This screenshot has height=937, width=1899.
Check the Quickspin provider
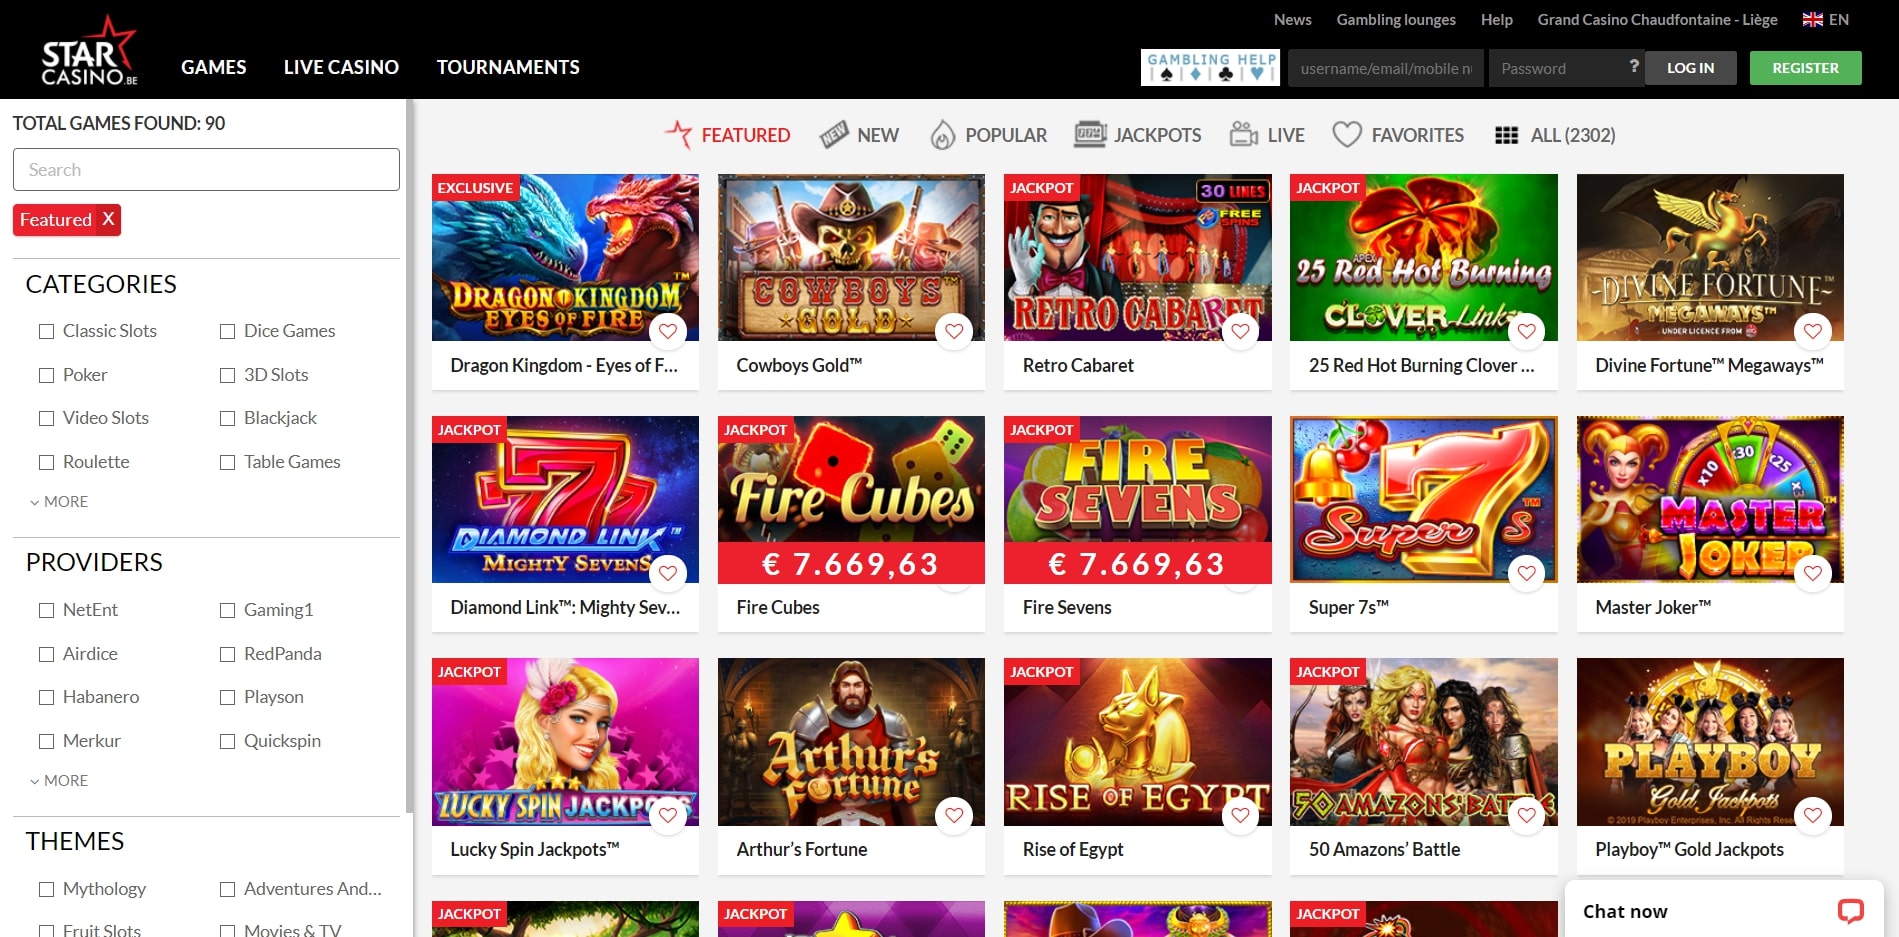pos(227,741)
